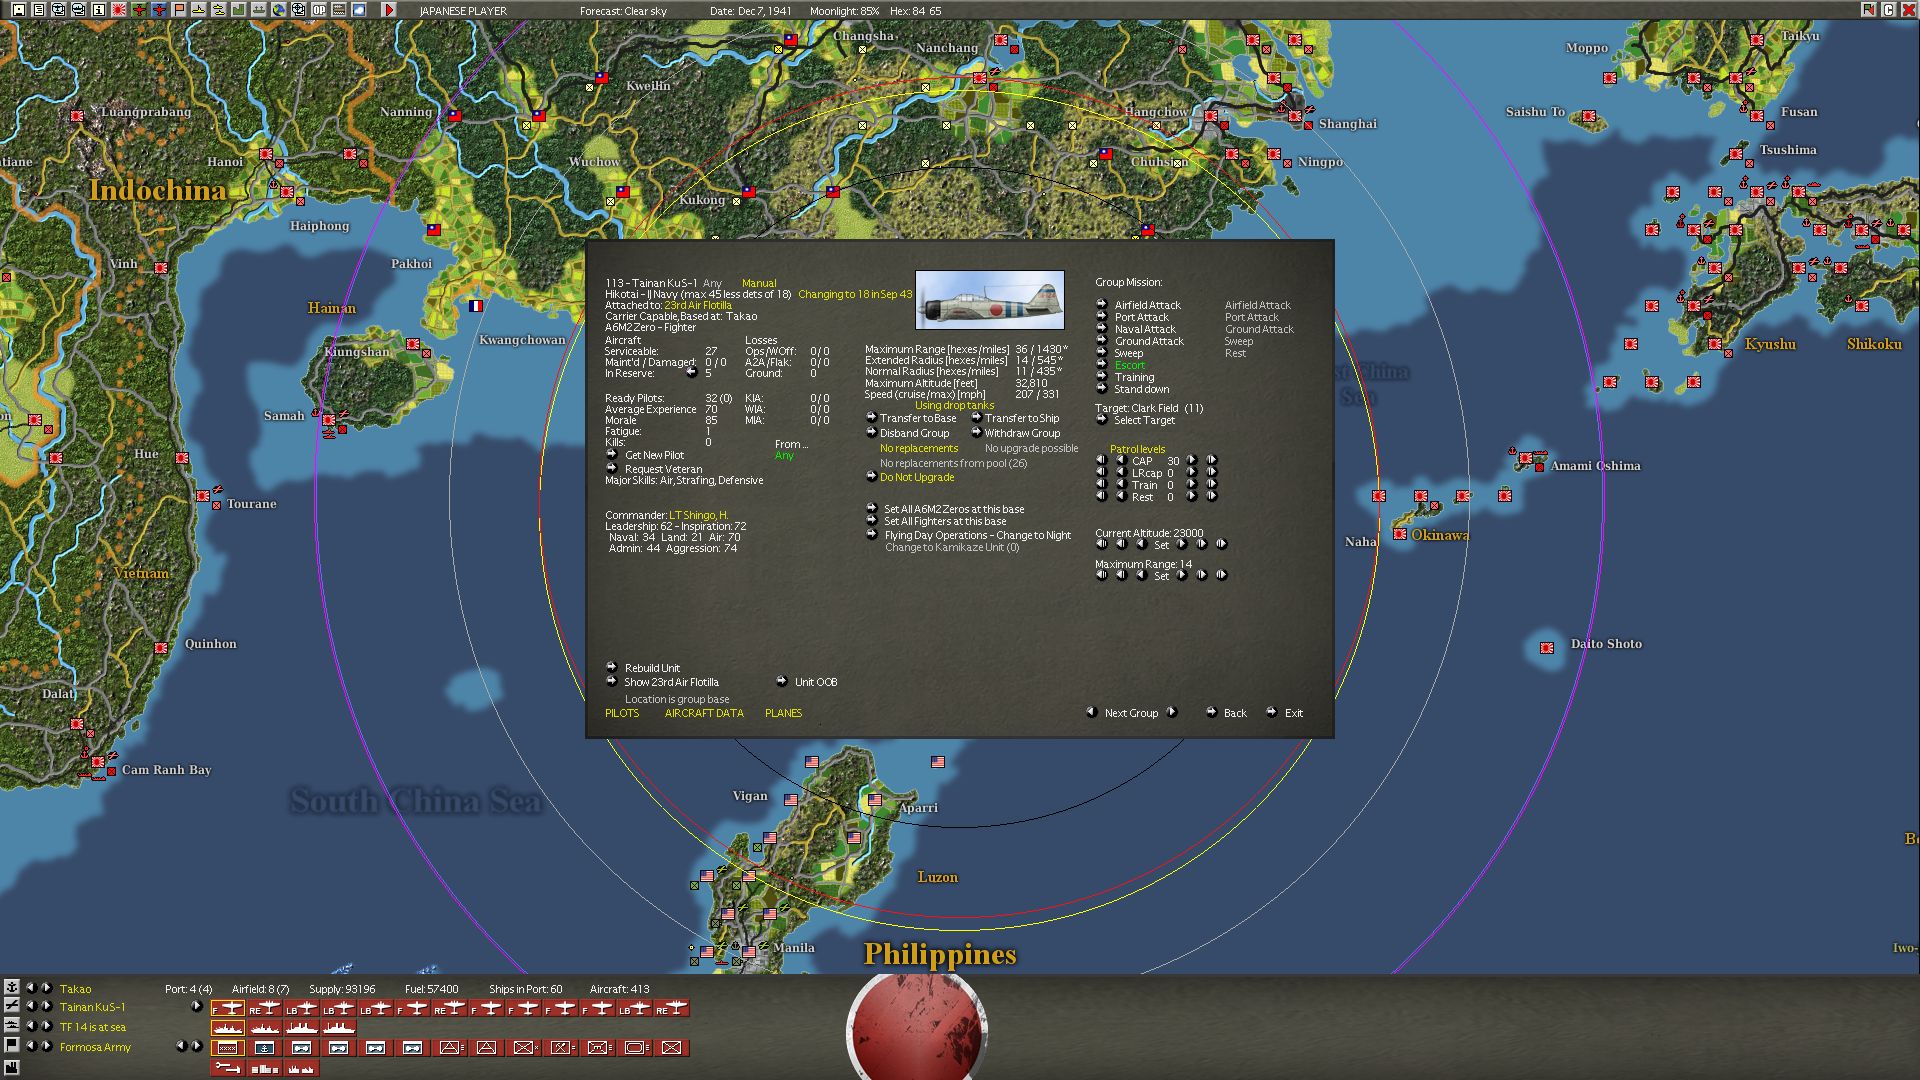The width and height of the screenshot is (1920, 1080).
Task: Select the first ship icon in TF row
Action: click(x=227, y=1027)
